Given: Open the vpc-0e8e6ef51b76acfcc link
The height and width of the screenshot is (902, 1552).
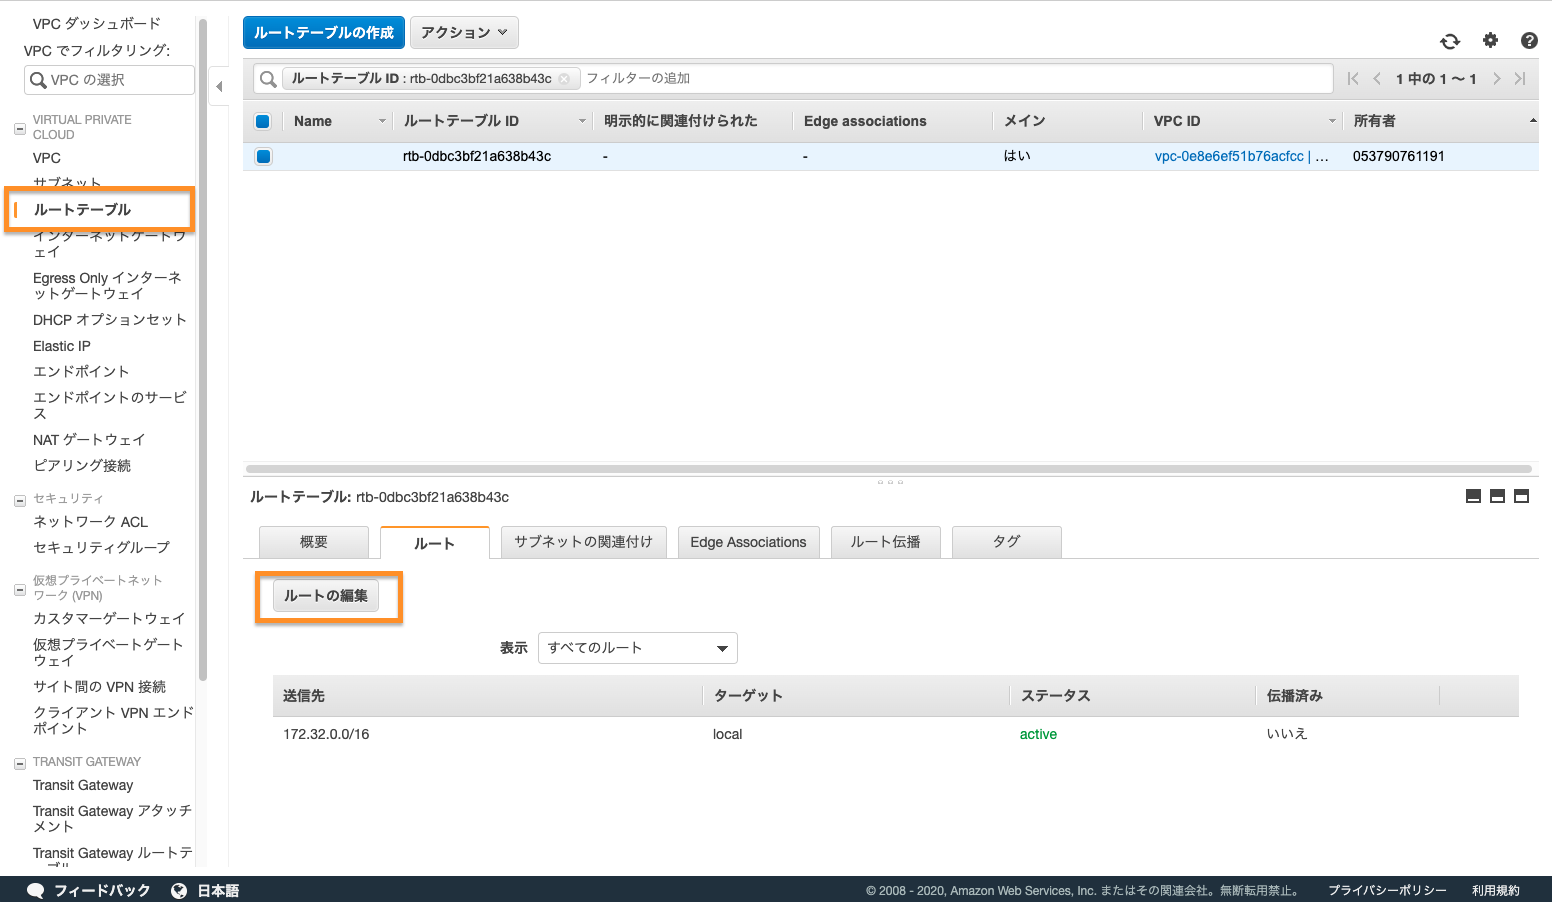Looking at the screenshot, I should point(1229,156).
